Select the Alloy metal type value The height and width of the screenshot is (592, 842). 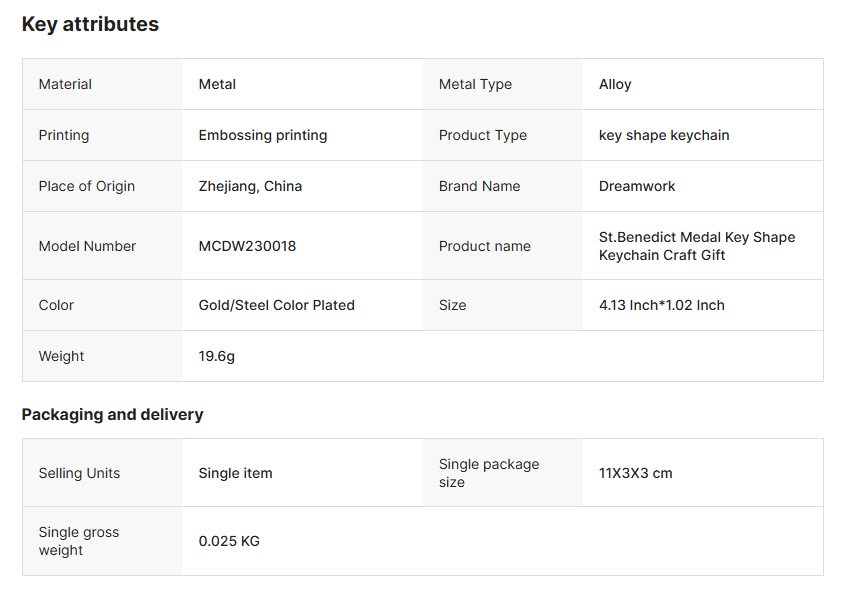(x=615, y=84)
